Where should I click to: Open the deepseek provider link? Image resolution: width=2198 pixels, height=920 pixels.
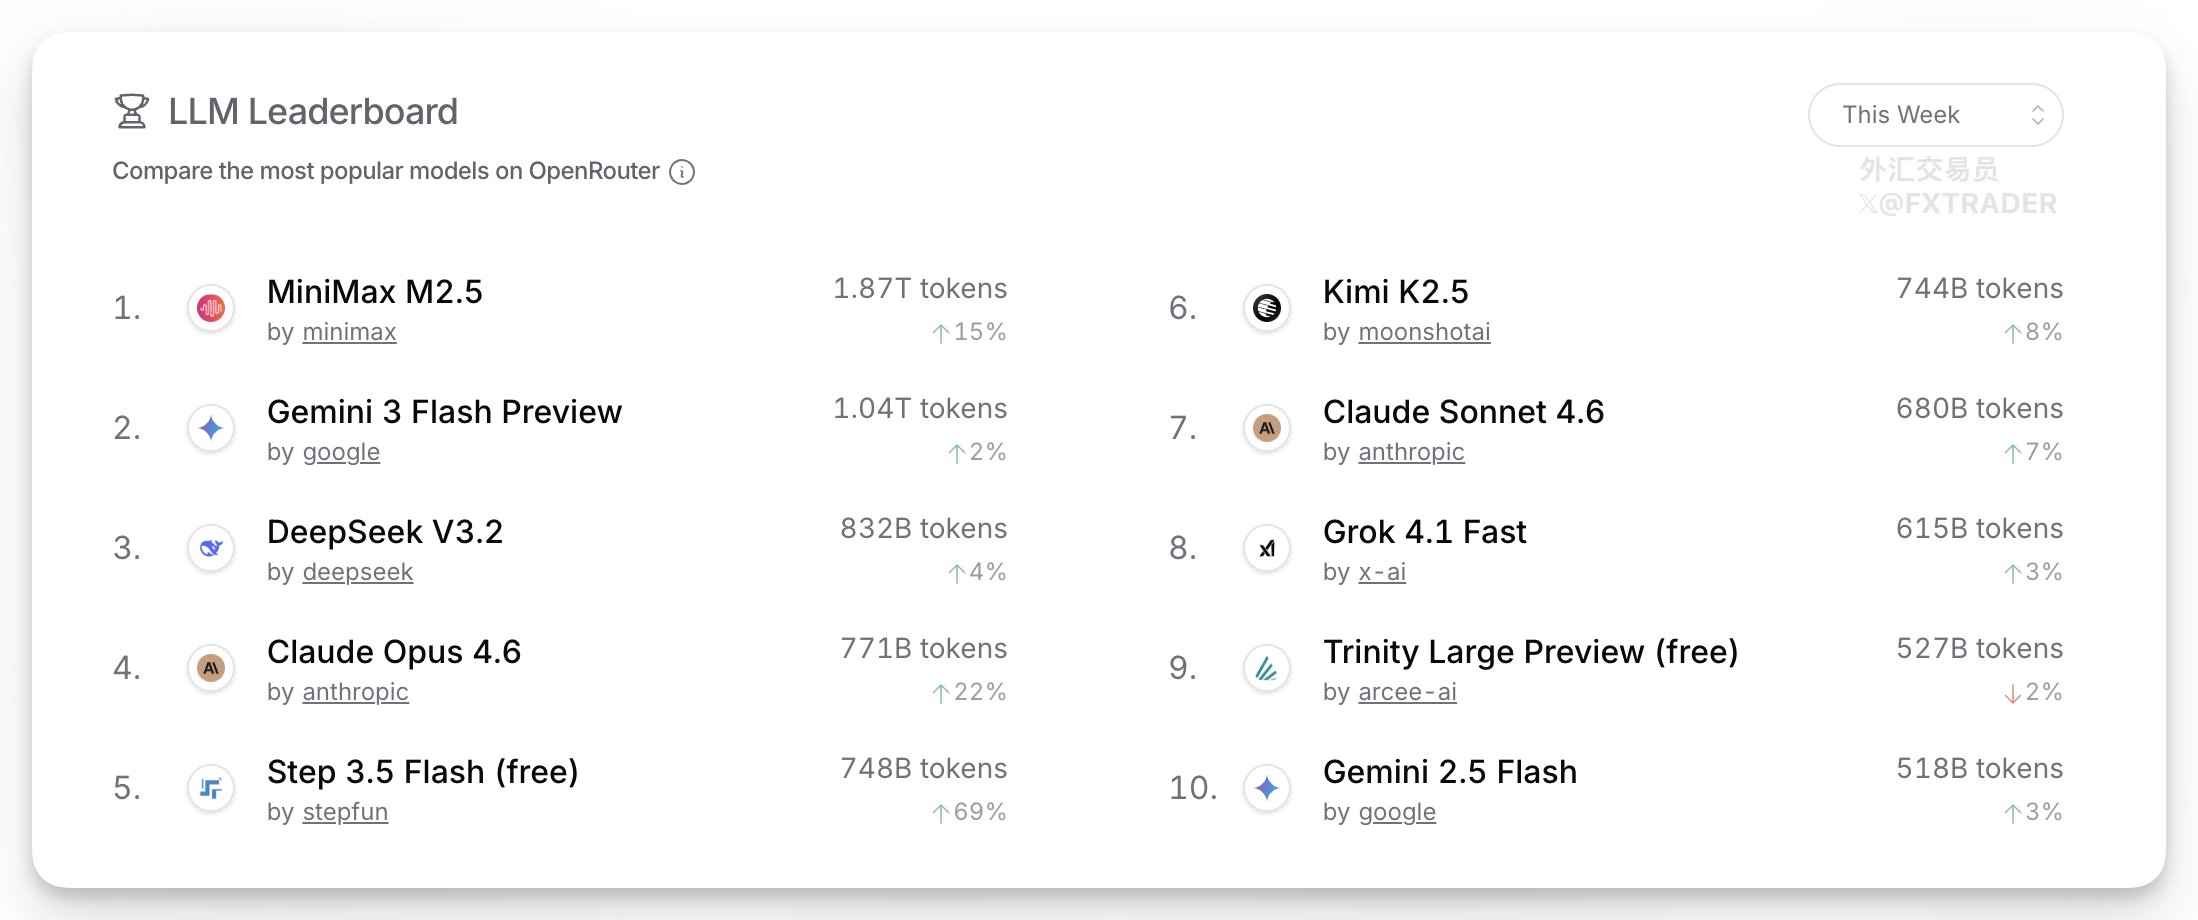click(357, 572)
